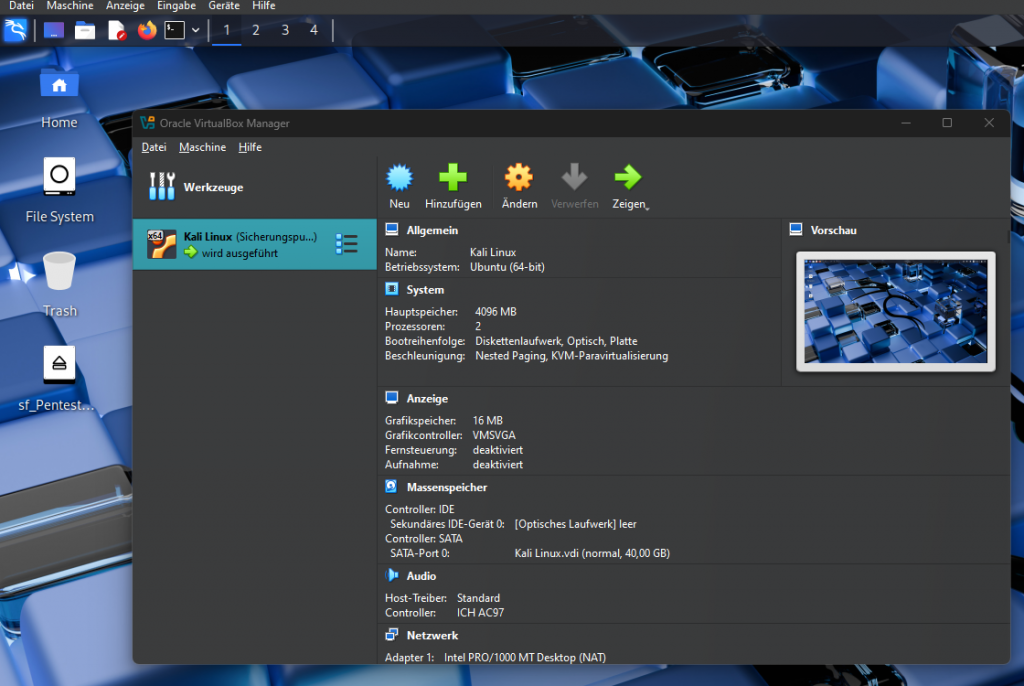Click the Neu (new VM) icon
The image size is (1024, 686).
[400, 179]
